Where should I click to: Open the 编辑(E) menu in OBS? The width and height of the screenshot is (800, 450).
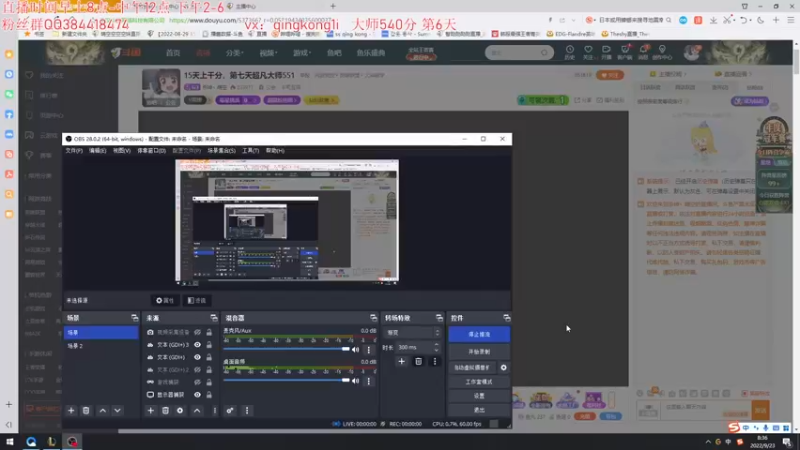97,151
